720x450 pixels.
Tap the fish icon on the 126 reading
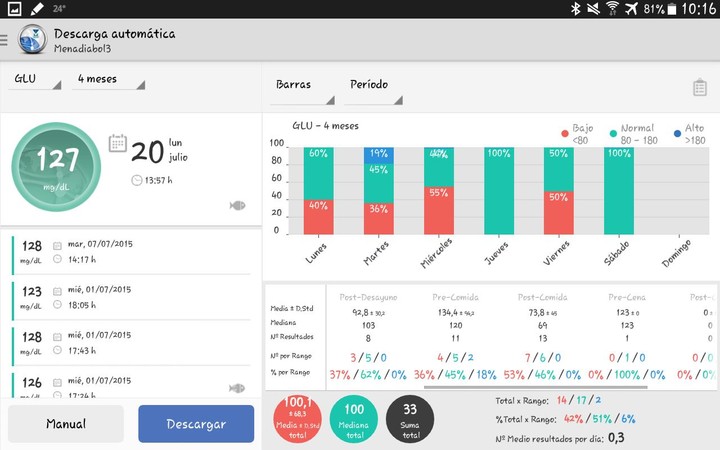pos(237,387)
